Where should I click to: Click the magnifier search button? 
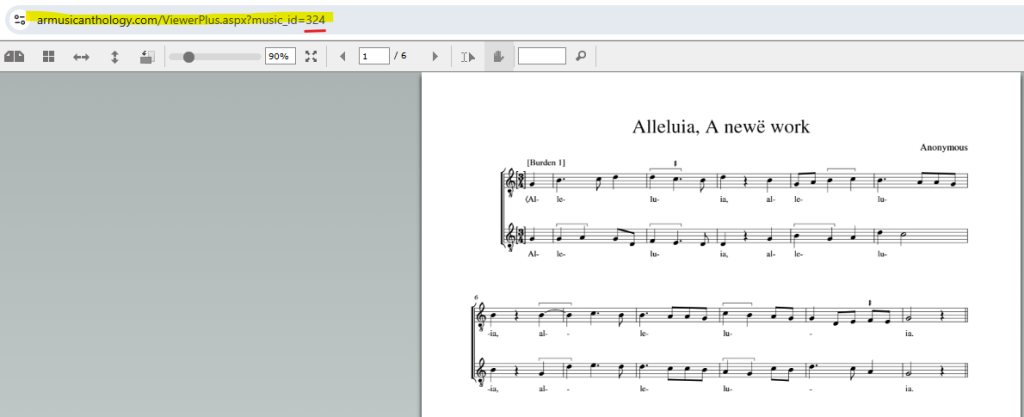pyautogui.click(x=581, y=56)
